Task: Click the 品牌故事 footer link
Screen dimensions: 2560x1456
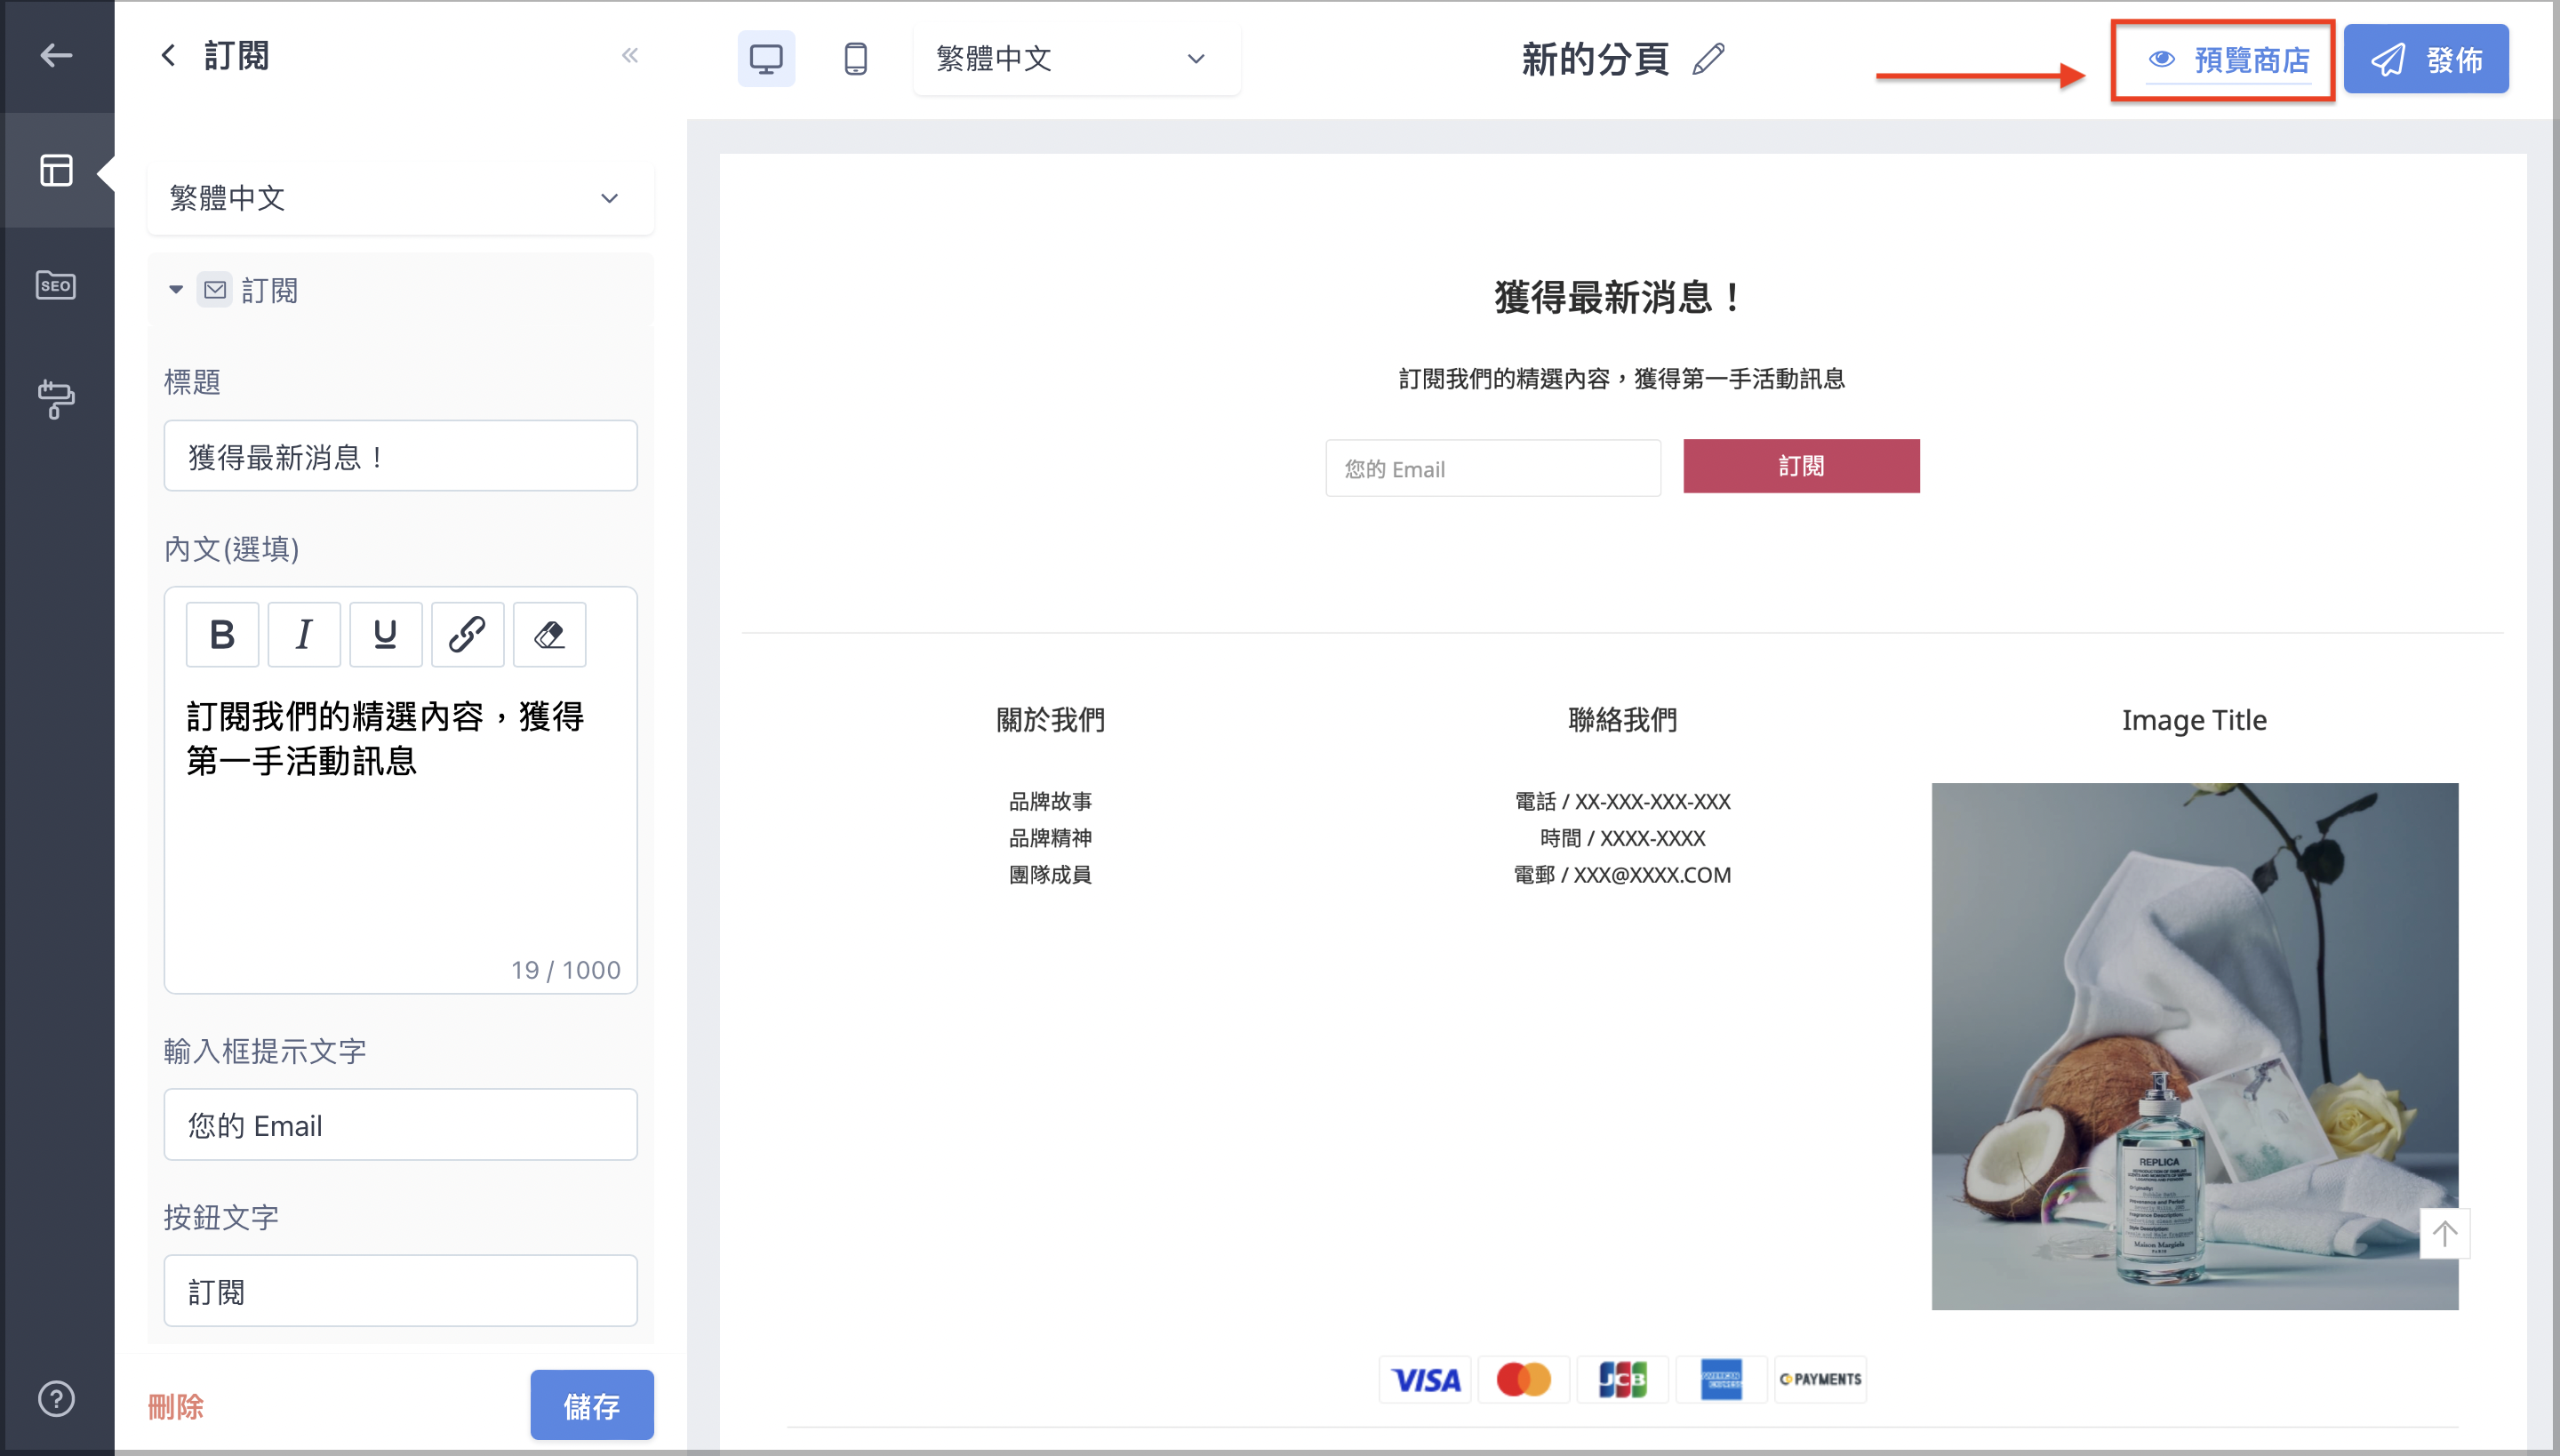Action: pyautogui.click(x=1050, y=801)
